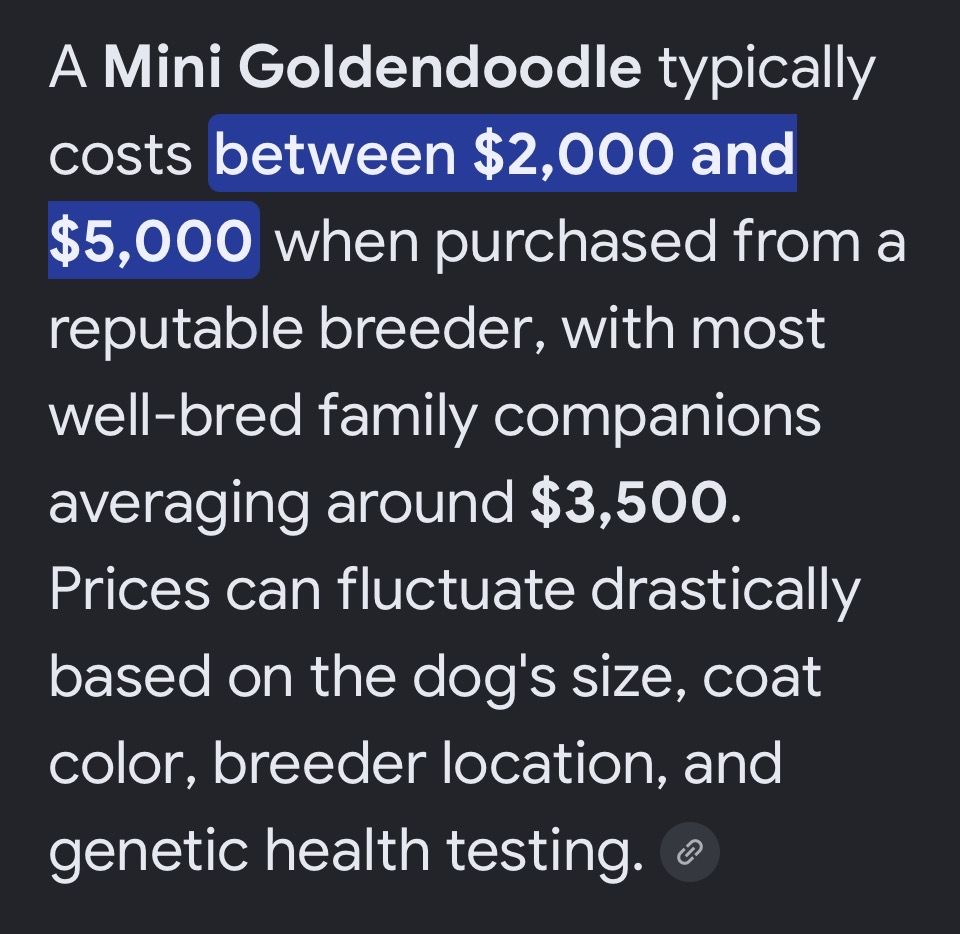This screenshot has width=960, height=934.
Task: Click the word "typically" in first line
Action: [x=767, y=70]
